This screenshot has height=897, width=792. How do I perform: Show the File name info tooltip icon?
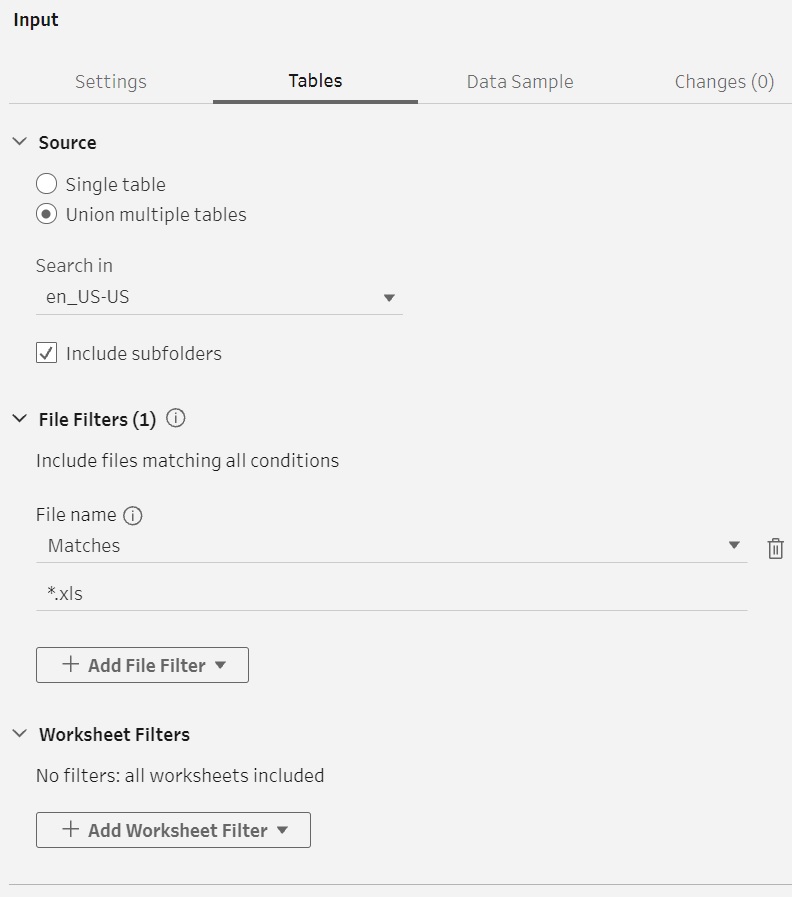[x=133, y=515]
